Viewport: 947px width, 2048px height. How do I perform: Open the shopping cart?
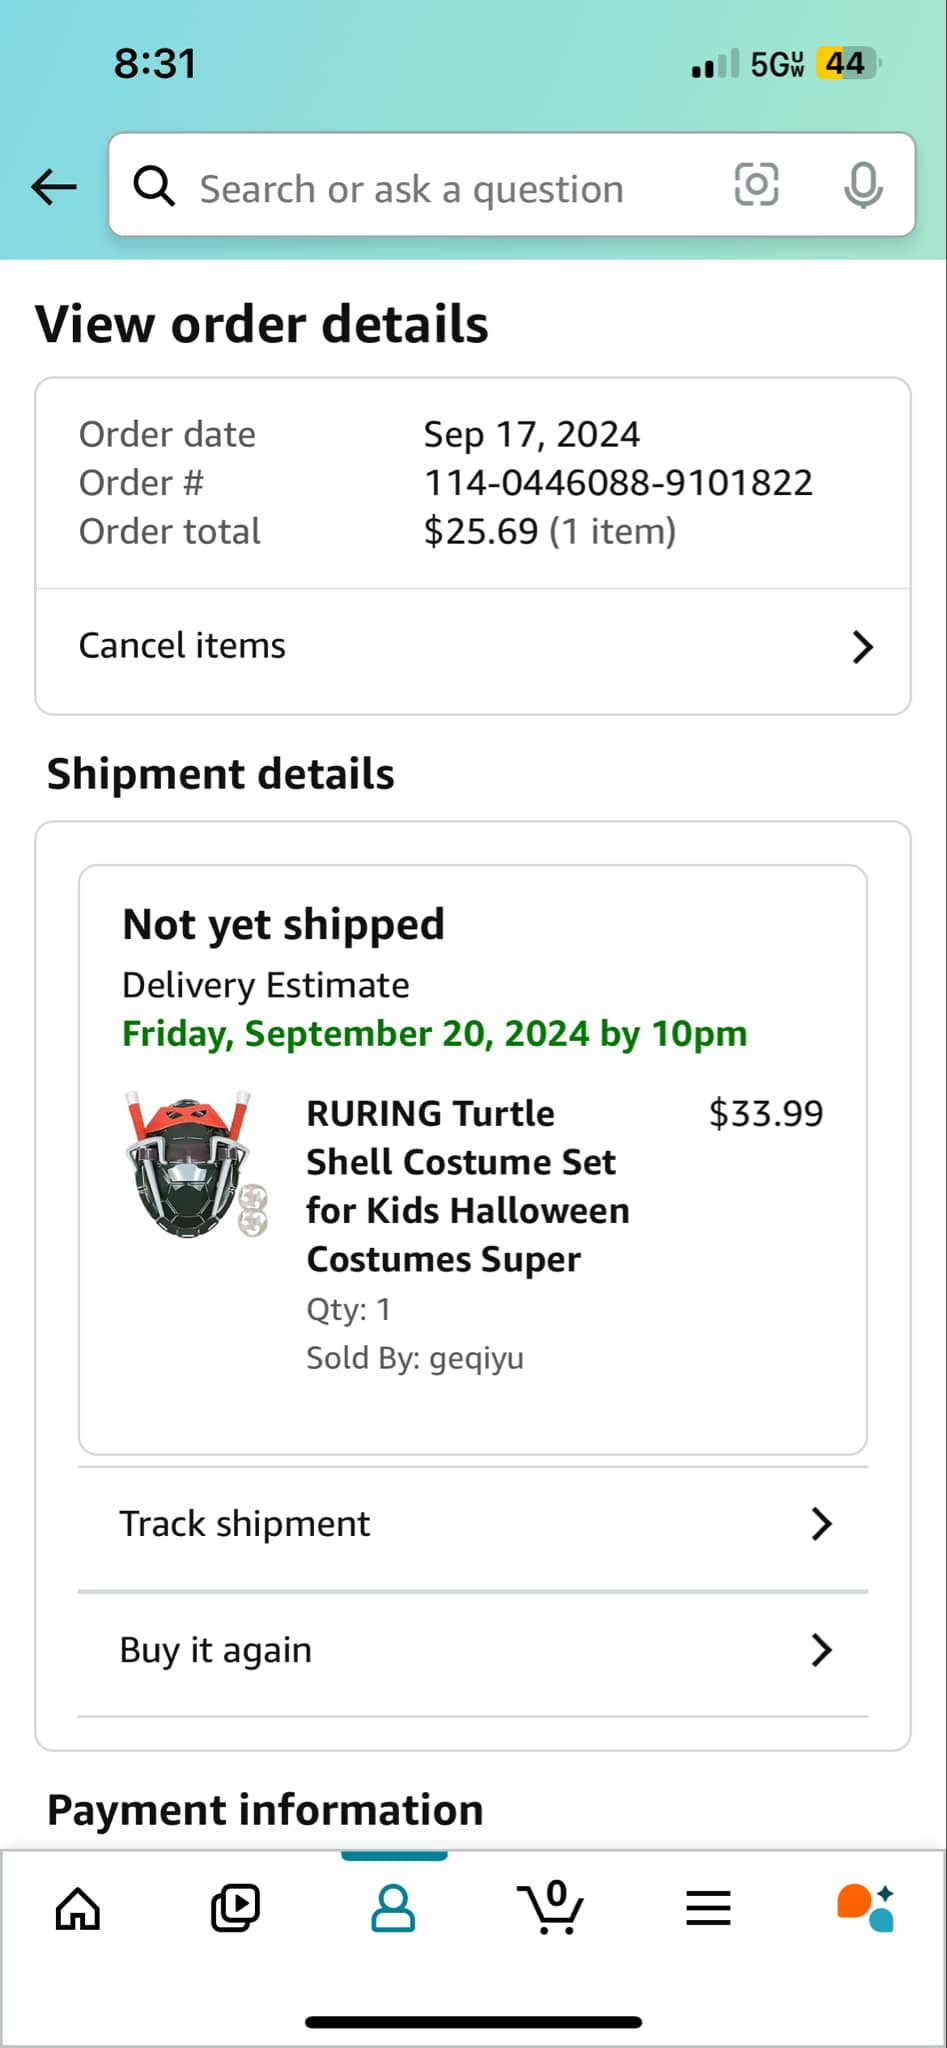(x=551, y=1908)
